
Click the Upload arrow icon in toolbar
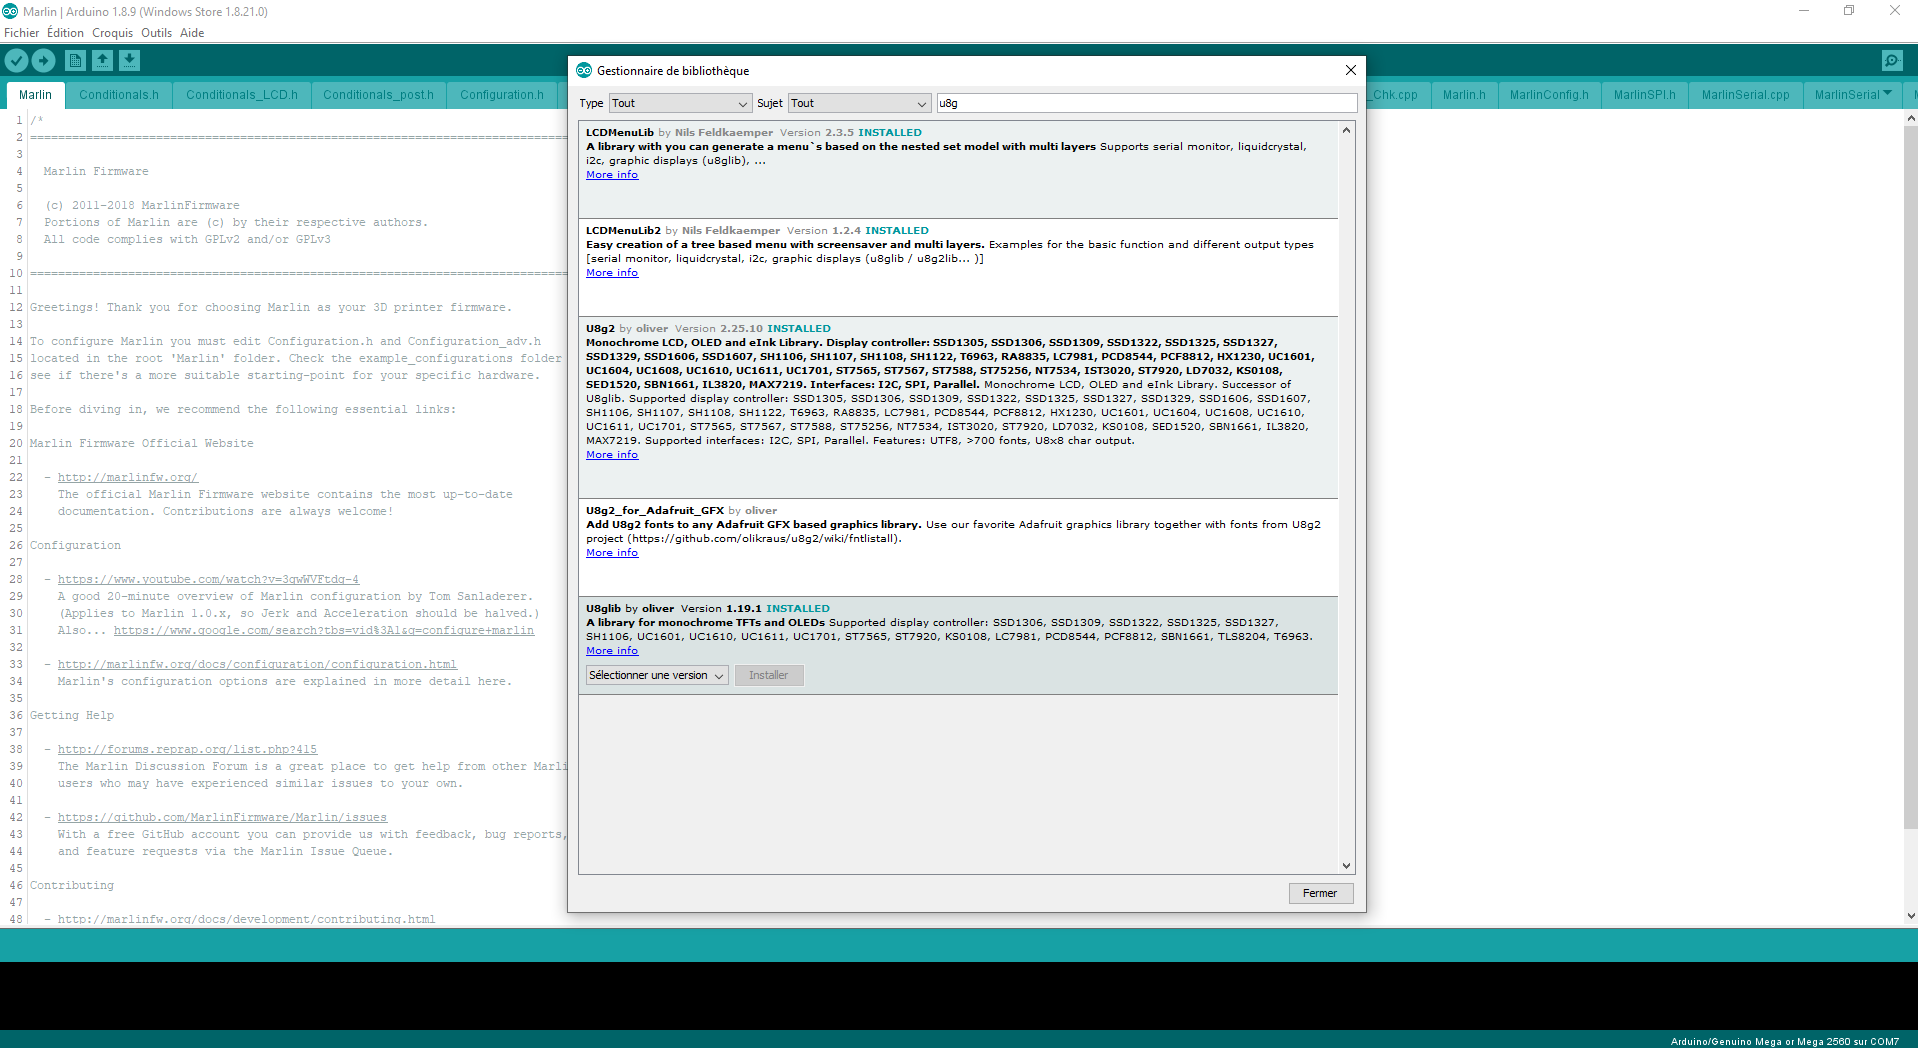[x=44, y=60]
